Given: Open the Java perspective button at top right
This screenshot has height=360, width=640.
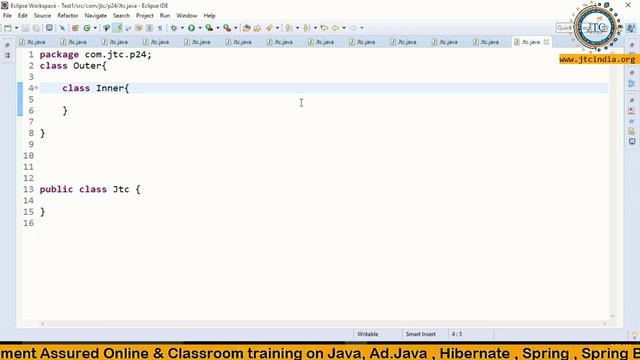Looking at the screenshot, I should click(631, 28).
